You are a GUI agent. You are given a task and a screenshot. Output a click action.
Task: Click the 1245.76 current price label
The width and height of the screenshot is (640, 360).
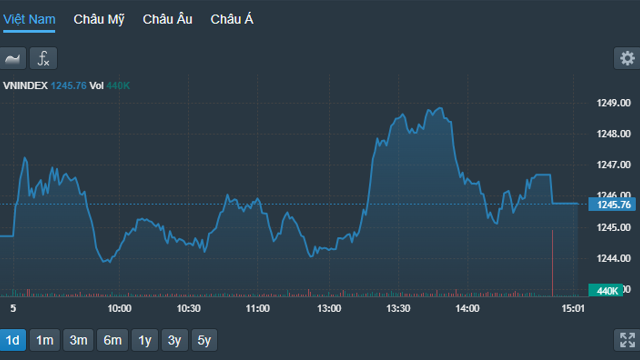pyautogui.click(x=612, y=204)
